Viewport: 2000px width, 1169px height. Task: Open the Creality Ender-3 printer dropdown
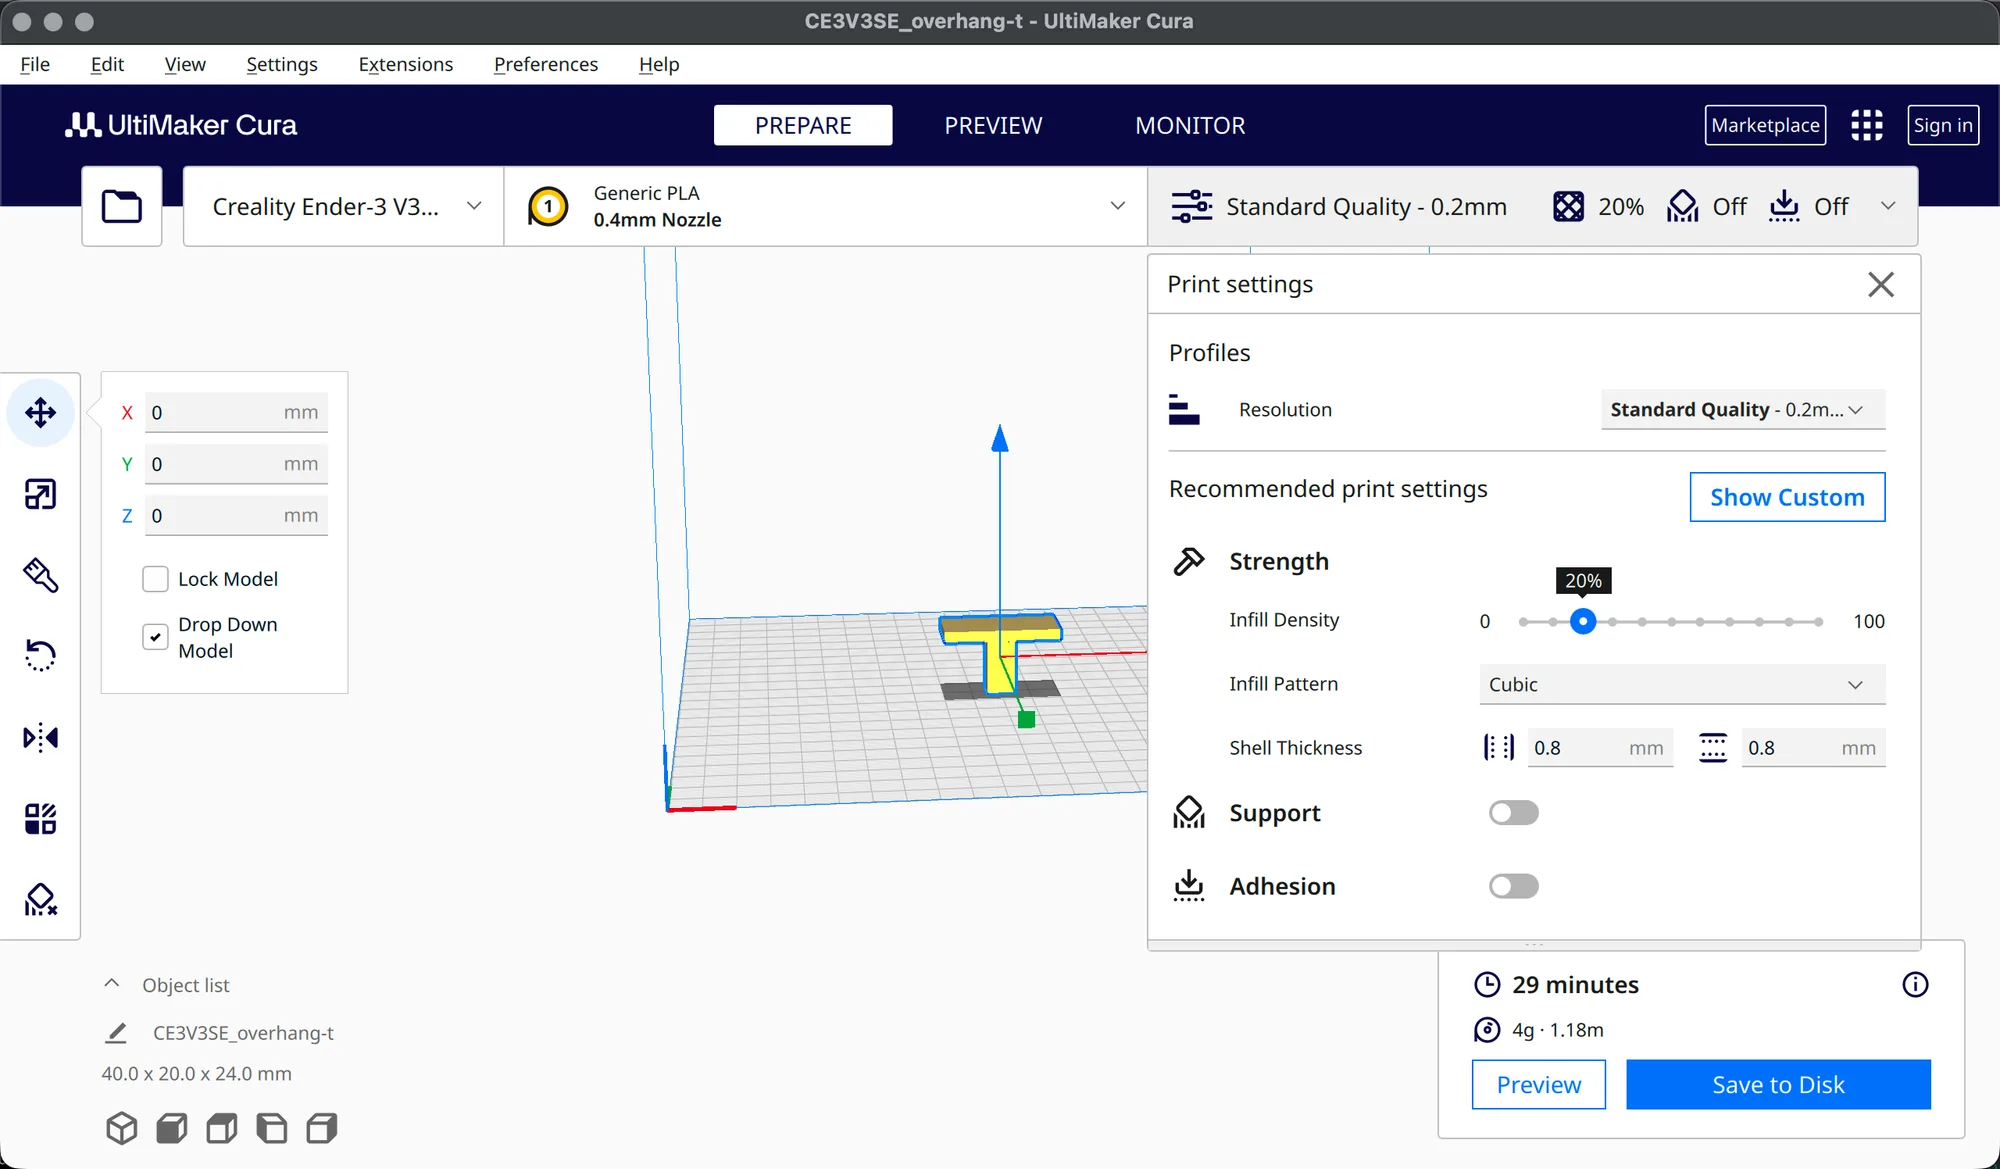[x=343, y=206]
